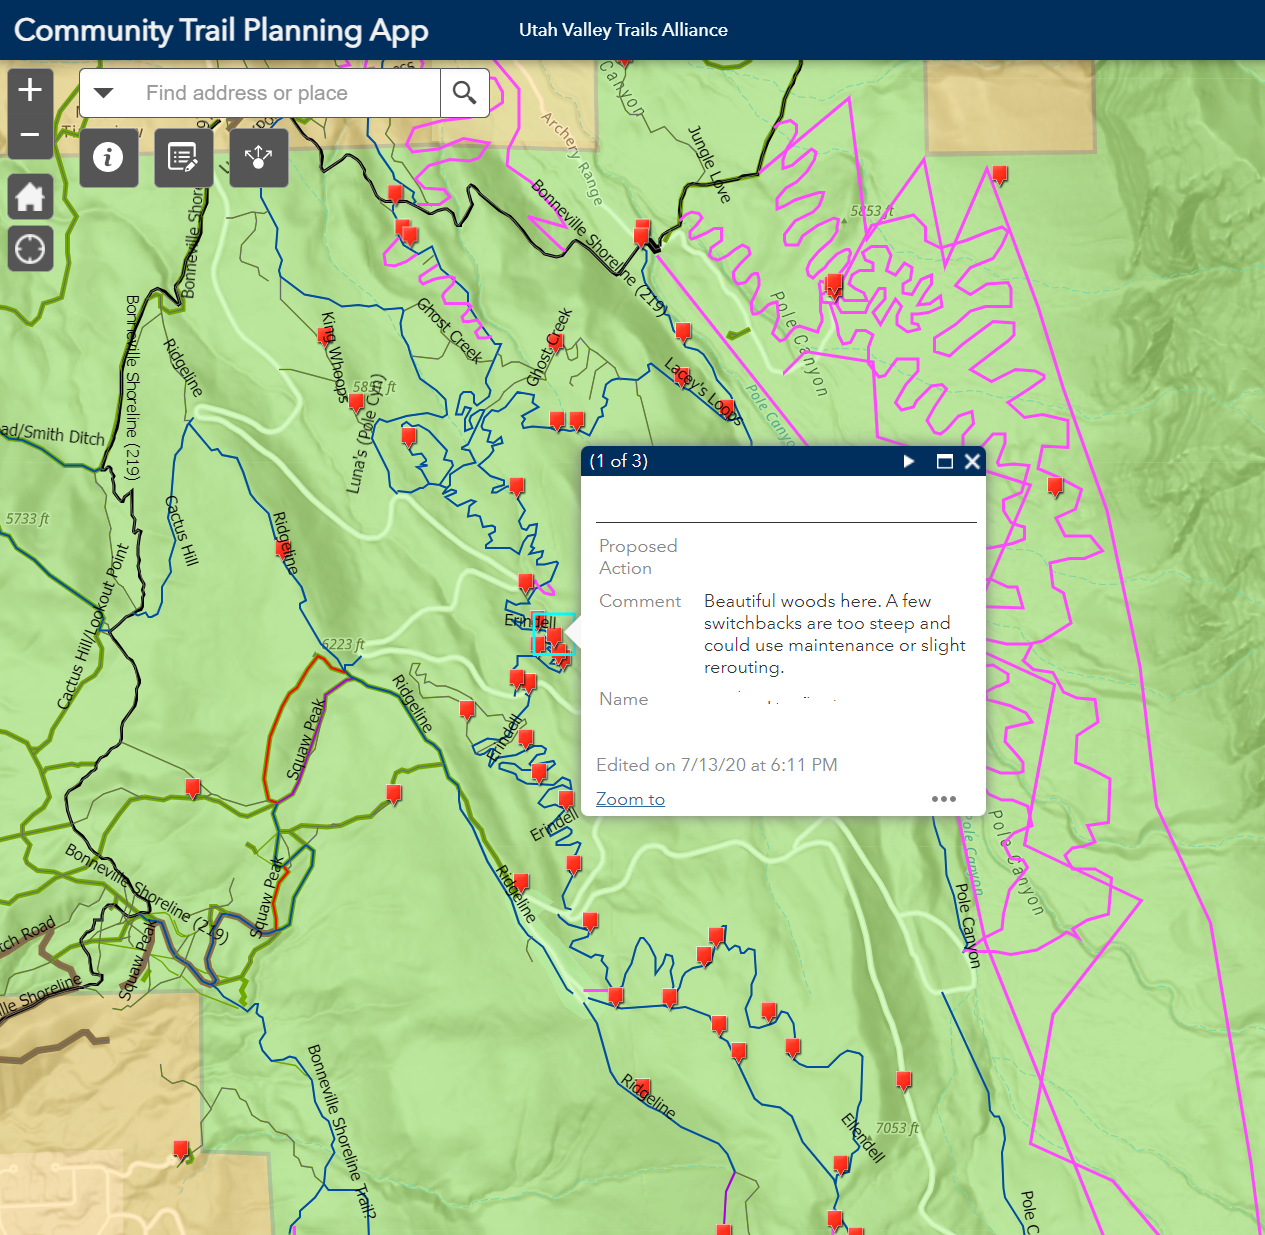Open the Share widget icon
The height and width of the screenshot is (1235, 1265).
tap(258, 157)
